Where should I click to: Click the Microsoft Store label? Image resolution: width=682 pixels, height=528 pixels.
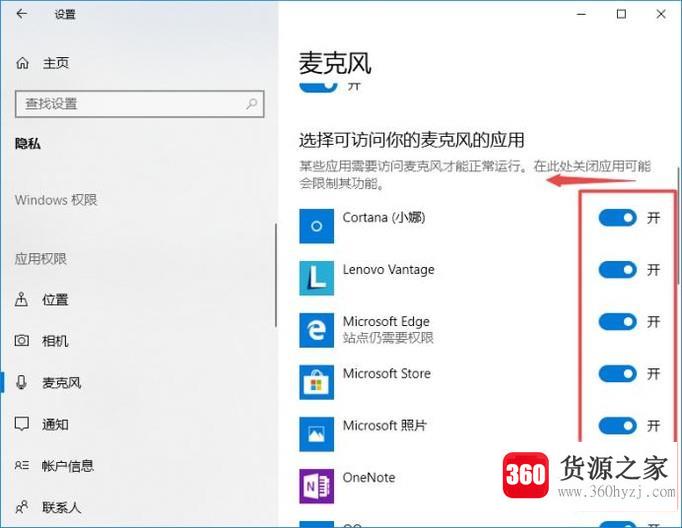coord(387,373)
